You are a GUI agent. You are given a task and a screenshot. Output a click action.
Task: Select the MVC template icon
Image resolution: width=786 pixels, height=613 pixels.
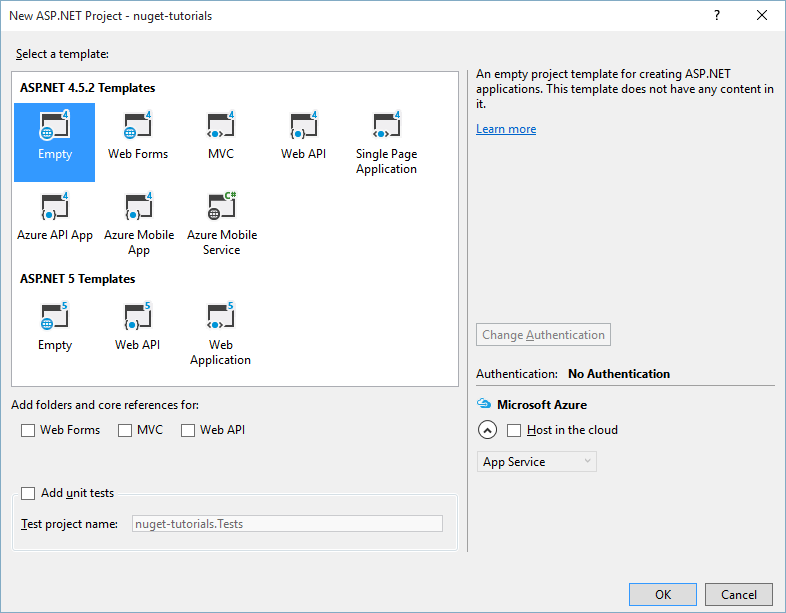pos(221,125)
